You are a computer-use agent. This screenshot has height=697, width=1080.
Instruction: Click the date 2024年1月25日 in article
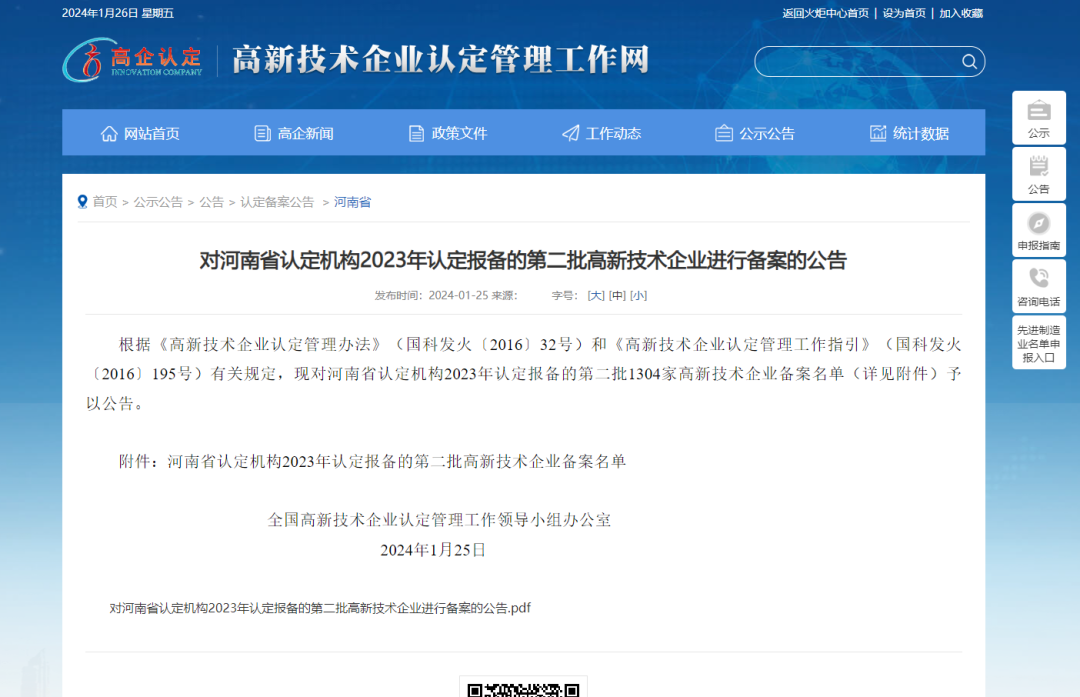pyautogui.click(x=433, y=550)
